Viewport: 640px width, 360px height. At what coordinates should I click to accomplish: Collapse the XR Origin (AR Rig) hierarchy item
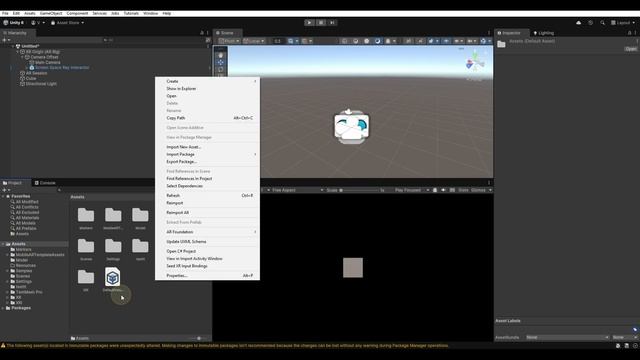(18, 52)
